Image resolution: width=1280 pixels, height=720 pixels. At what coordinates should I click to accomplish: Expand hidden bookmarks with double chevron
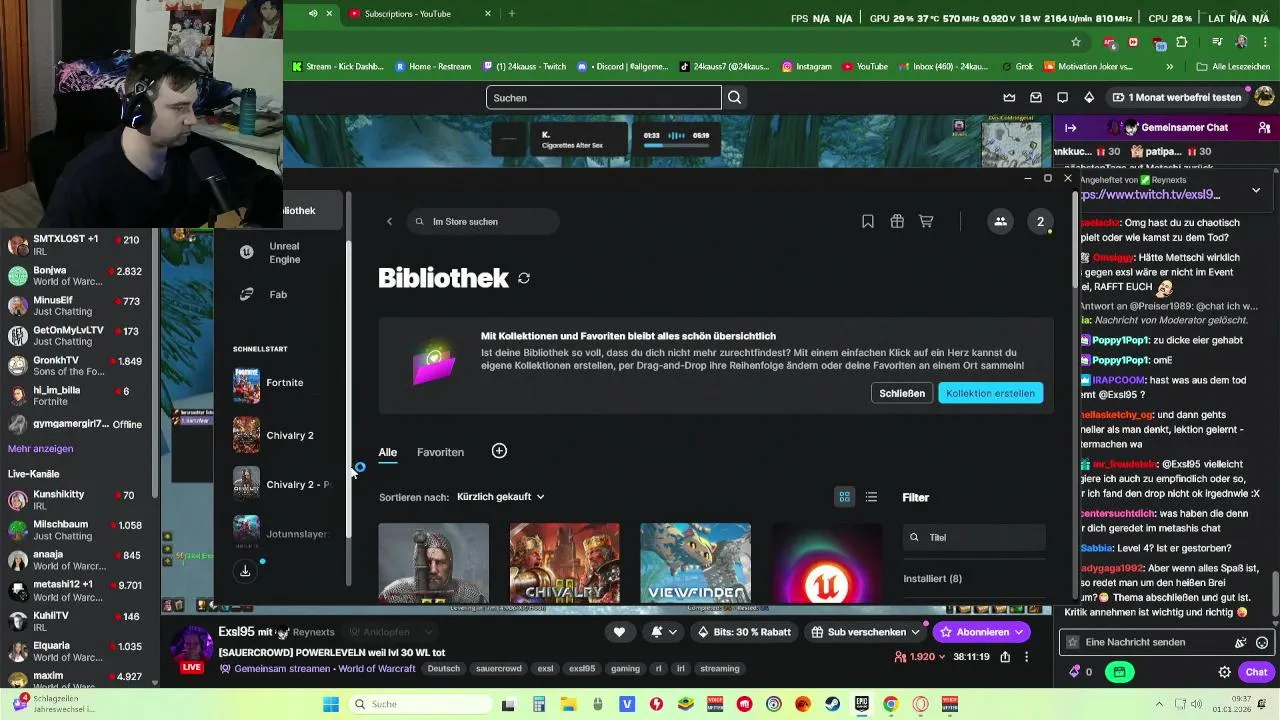click(x=1169, y=66)
